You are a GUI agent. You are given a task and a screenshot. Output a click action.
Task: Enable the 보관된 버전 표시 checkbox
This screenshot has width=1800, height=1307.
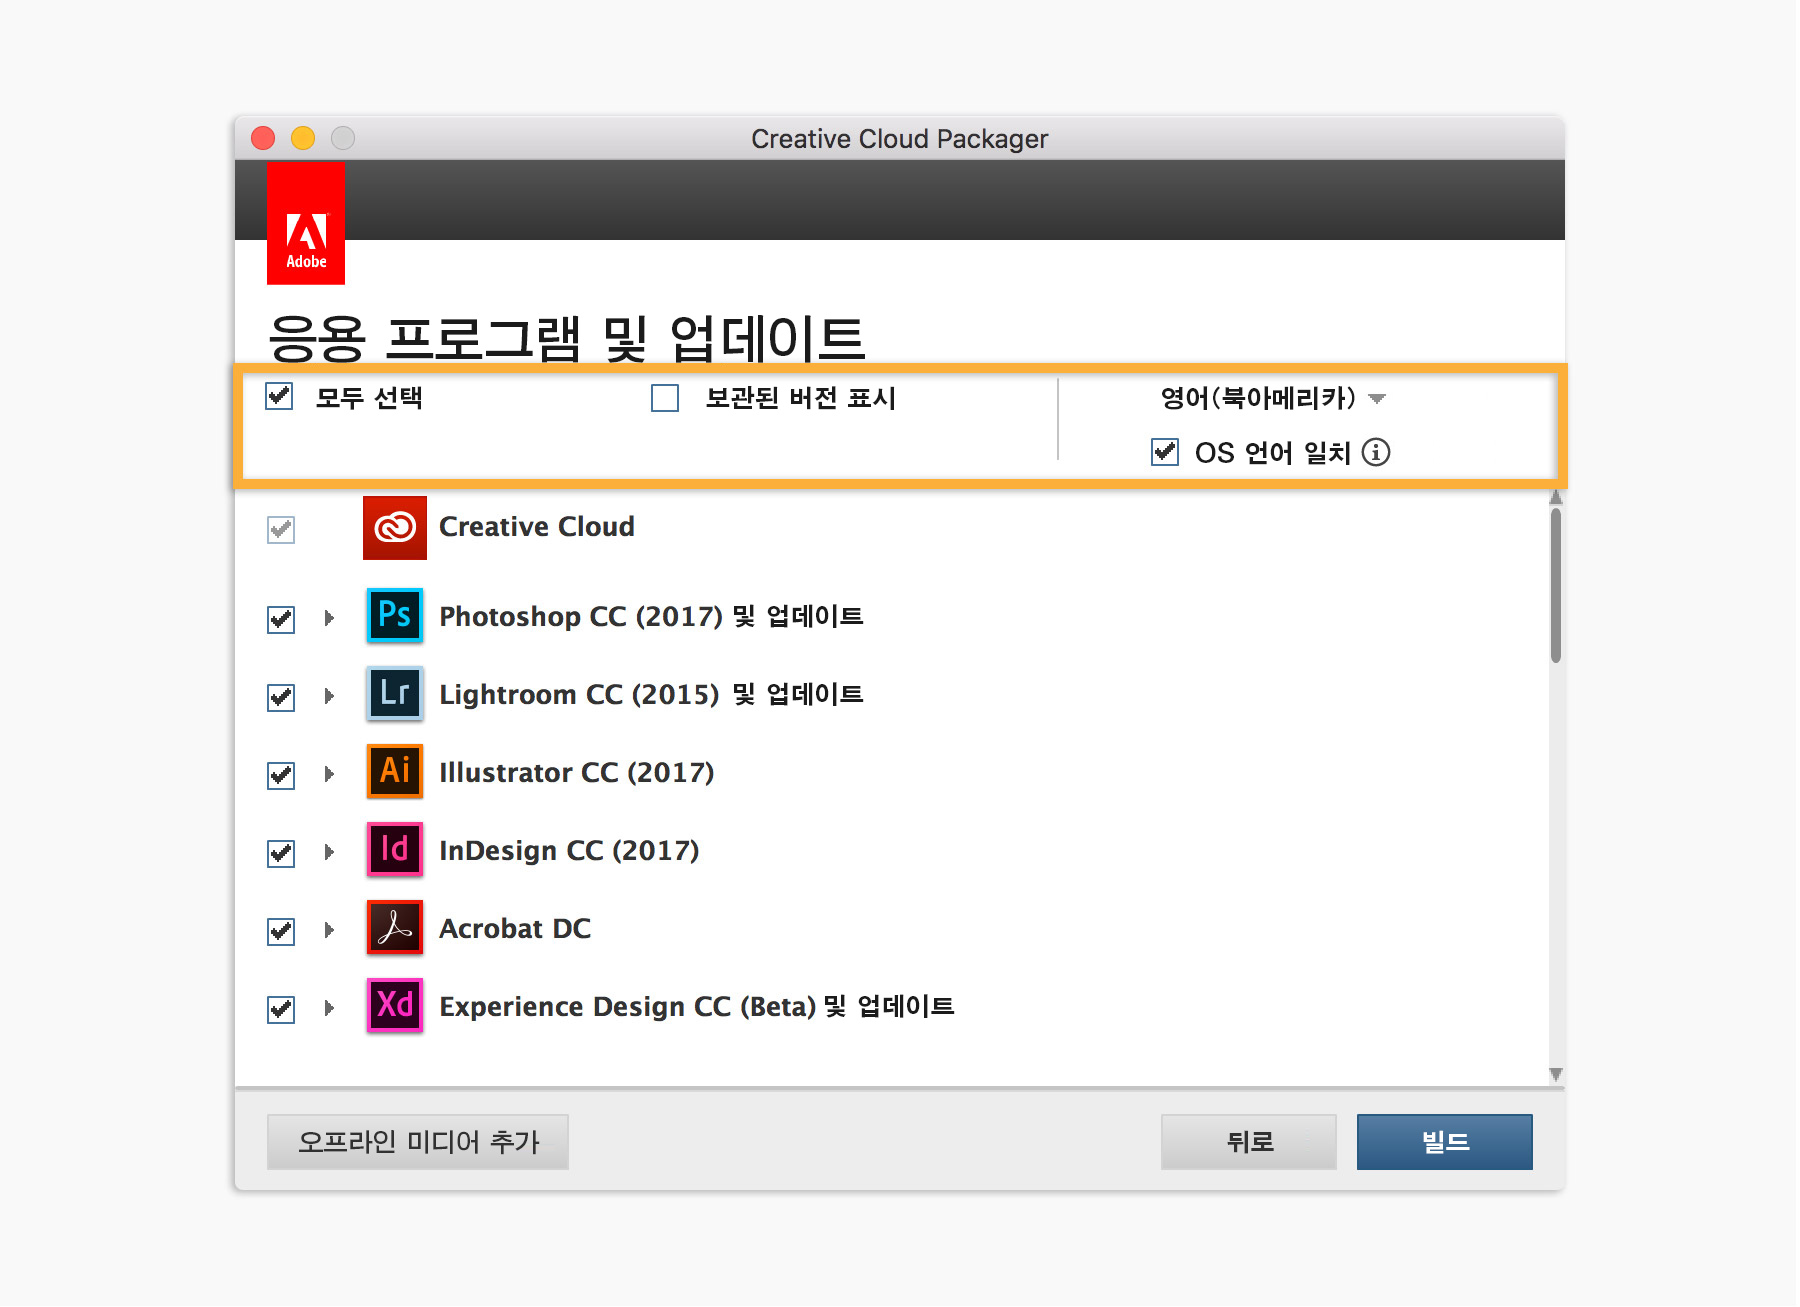[x=665, y=398]
